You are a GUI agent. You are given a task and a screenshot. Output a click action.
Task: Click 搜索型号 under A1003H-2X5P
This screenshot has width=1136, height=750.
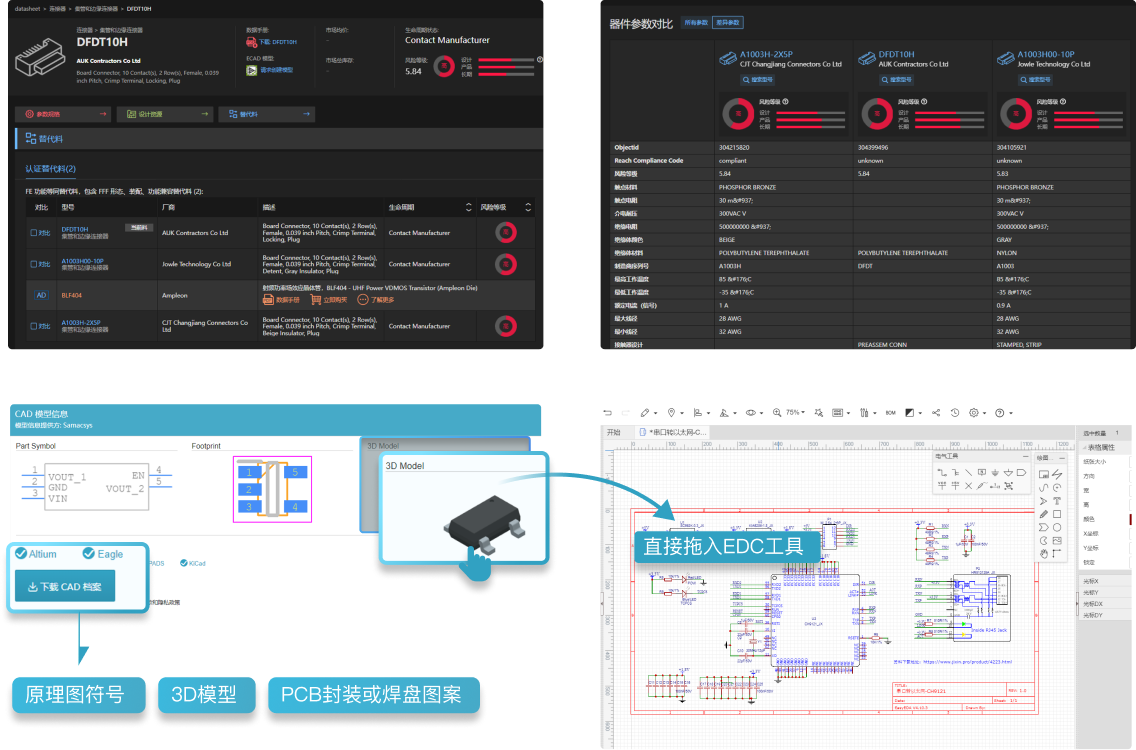[757, 80]
